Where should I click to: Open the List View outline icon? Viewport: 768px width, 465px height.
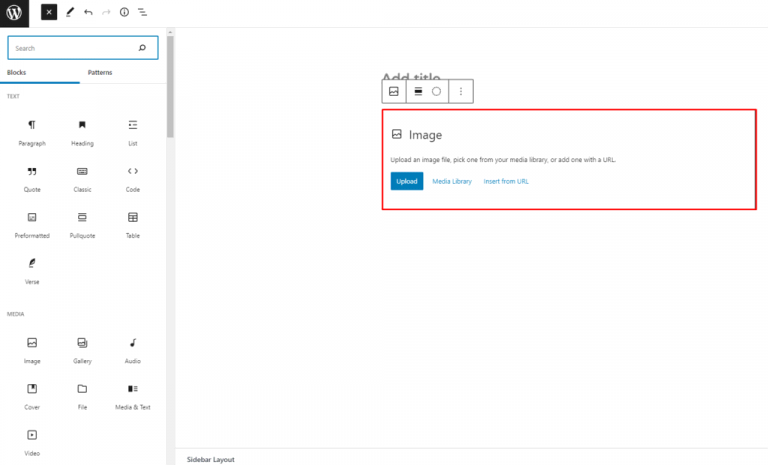(x=142, y=12)
